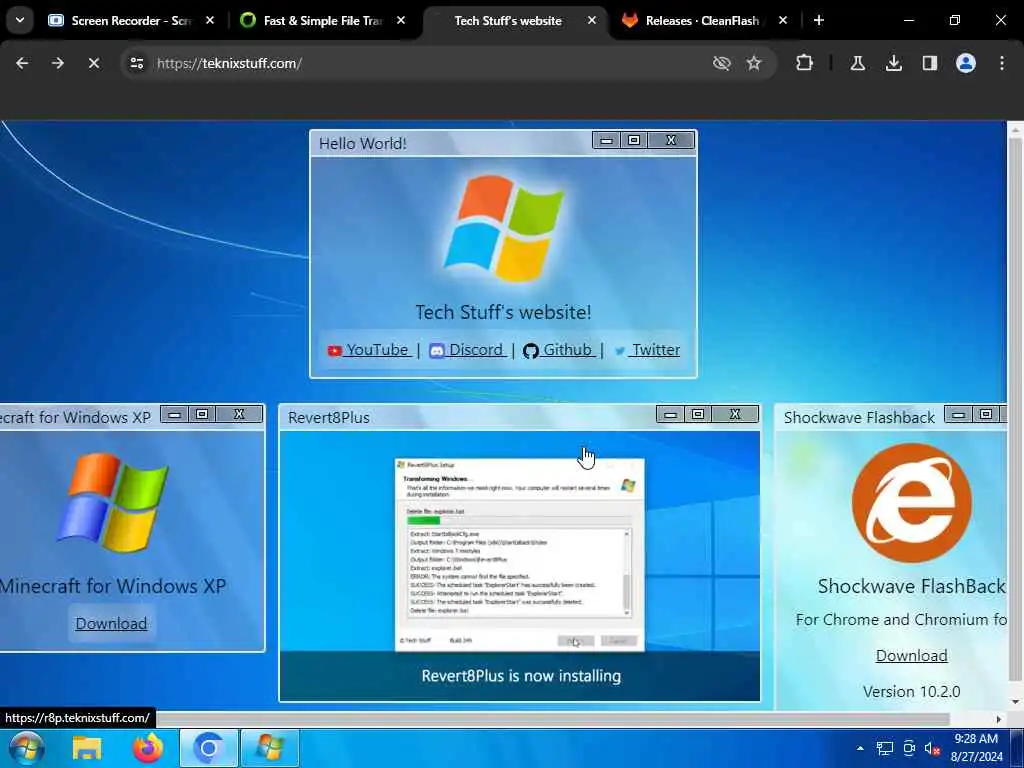Click the Revert8Plus installer screenshot
The image size is (1024, 768).
520,554
